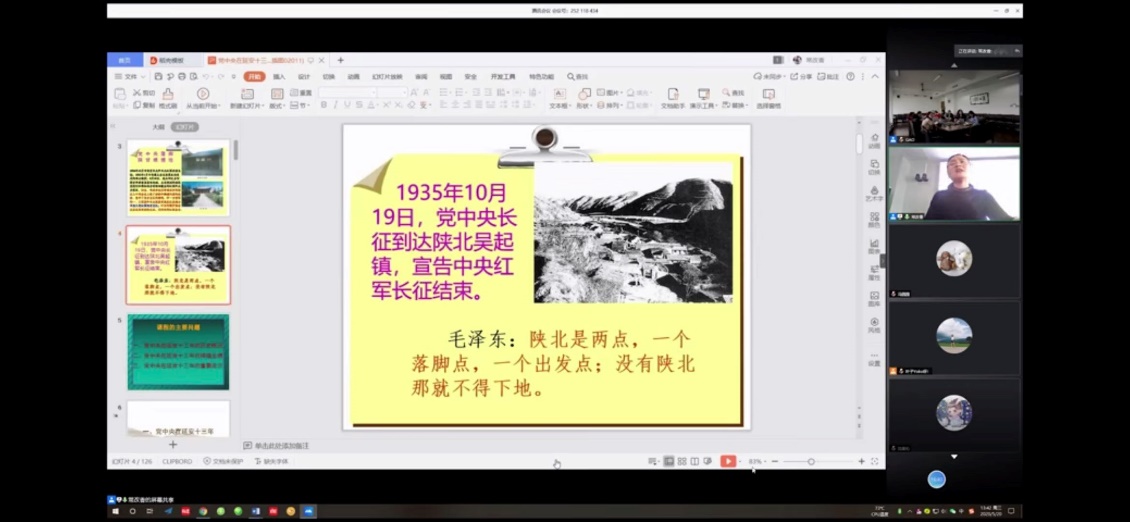1130x522 pixels.
Task: Click the zoom slider in status bar
Action: pyautogui.click(x=811, y=461)
